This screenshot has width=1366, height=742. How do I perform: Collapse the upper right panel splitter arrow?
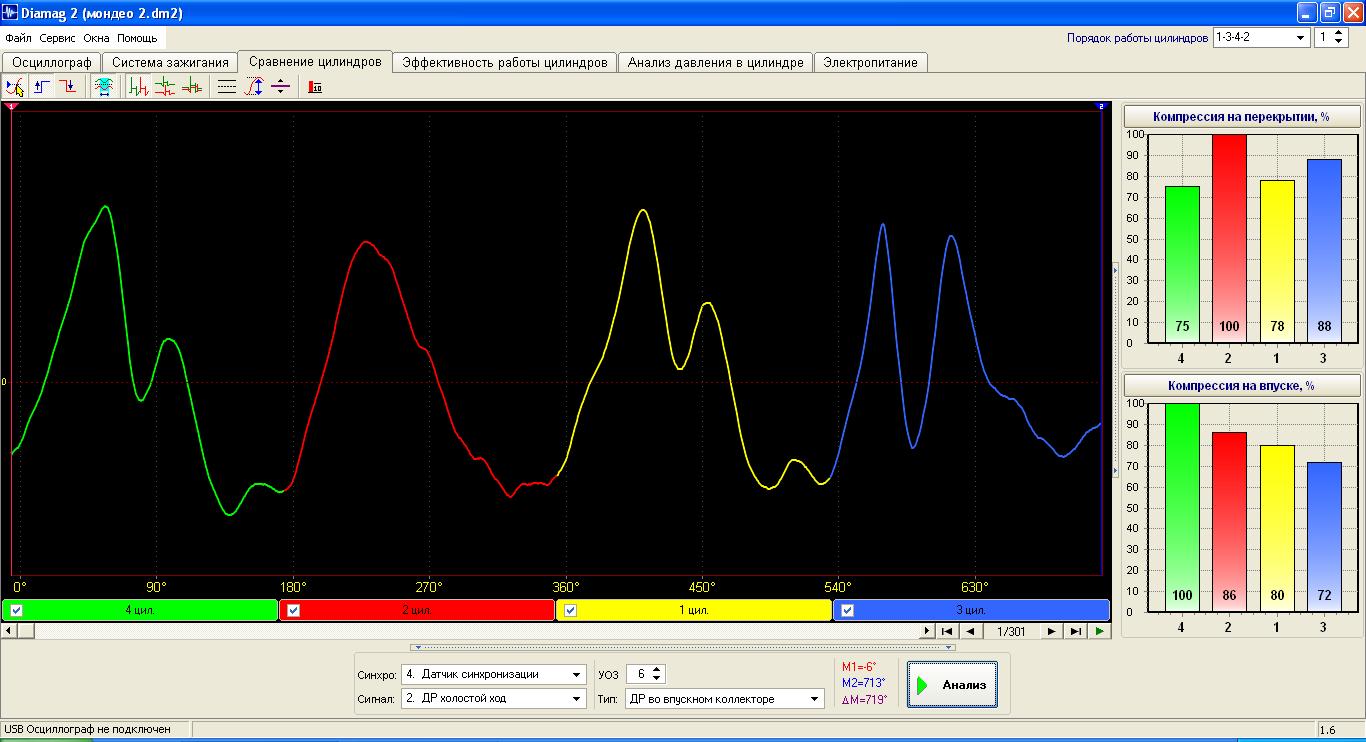coord(1116,268)
